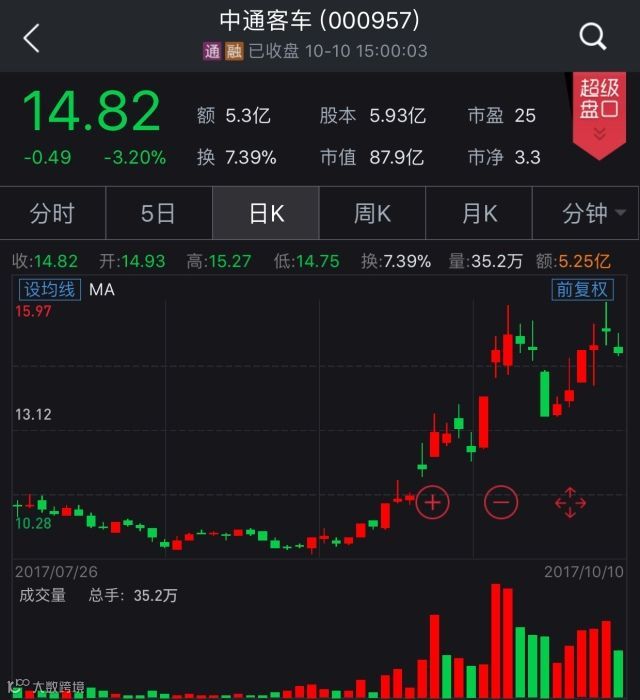Tap the high price 高:15.27
The image size is (640, 700).
click(x=219, y=261)
